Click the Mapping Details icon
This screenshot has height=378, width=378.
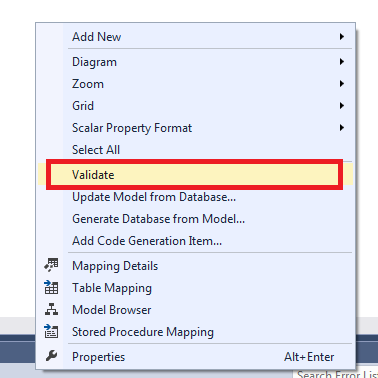pos(51,265)
